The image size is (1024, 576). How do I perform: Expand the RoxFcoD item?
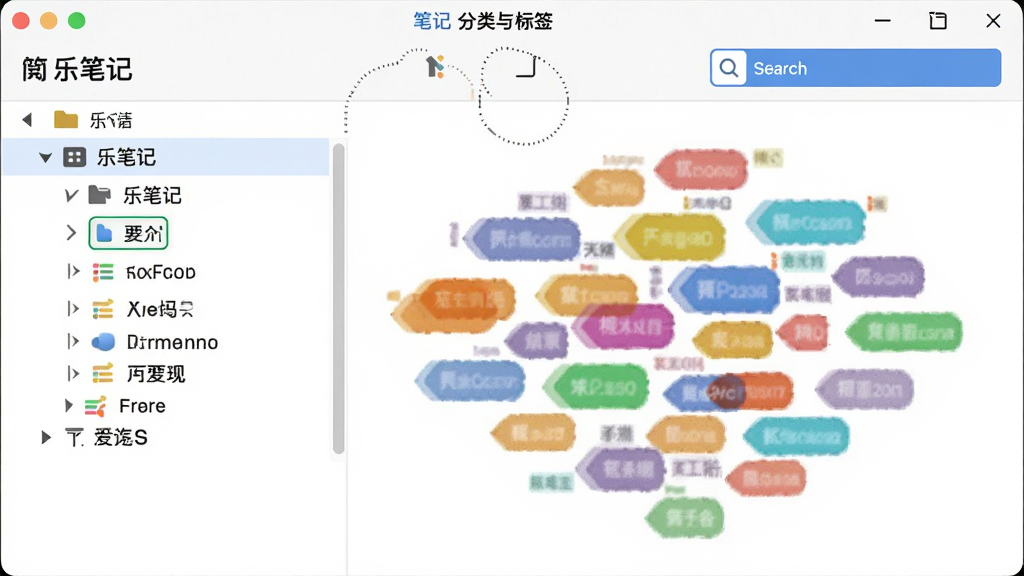click(73, 271)
